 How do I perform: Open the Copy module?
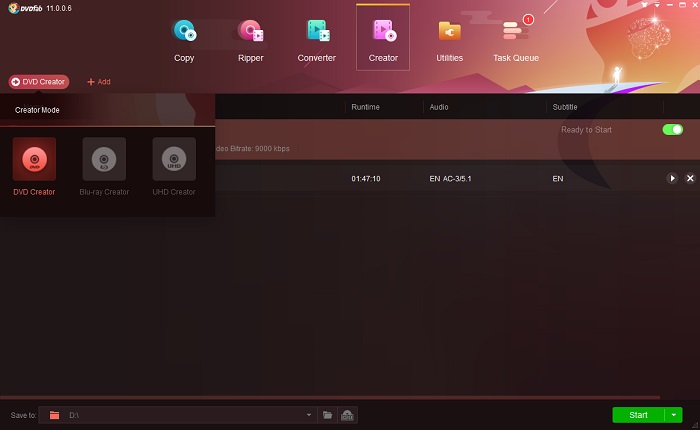(x=184, y=40)
